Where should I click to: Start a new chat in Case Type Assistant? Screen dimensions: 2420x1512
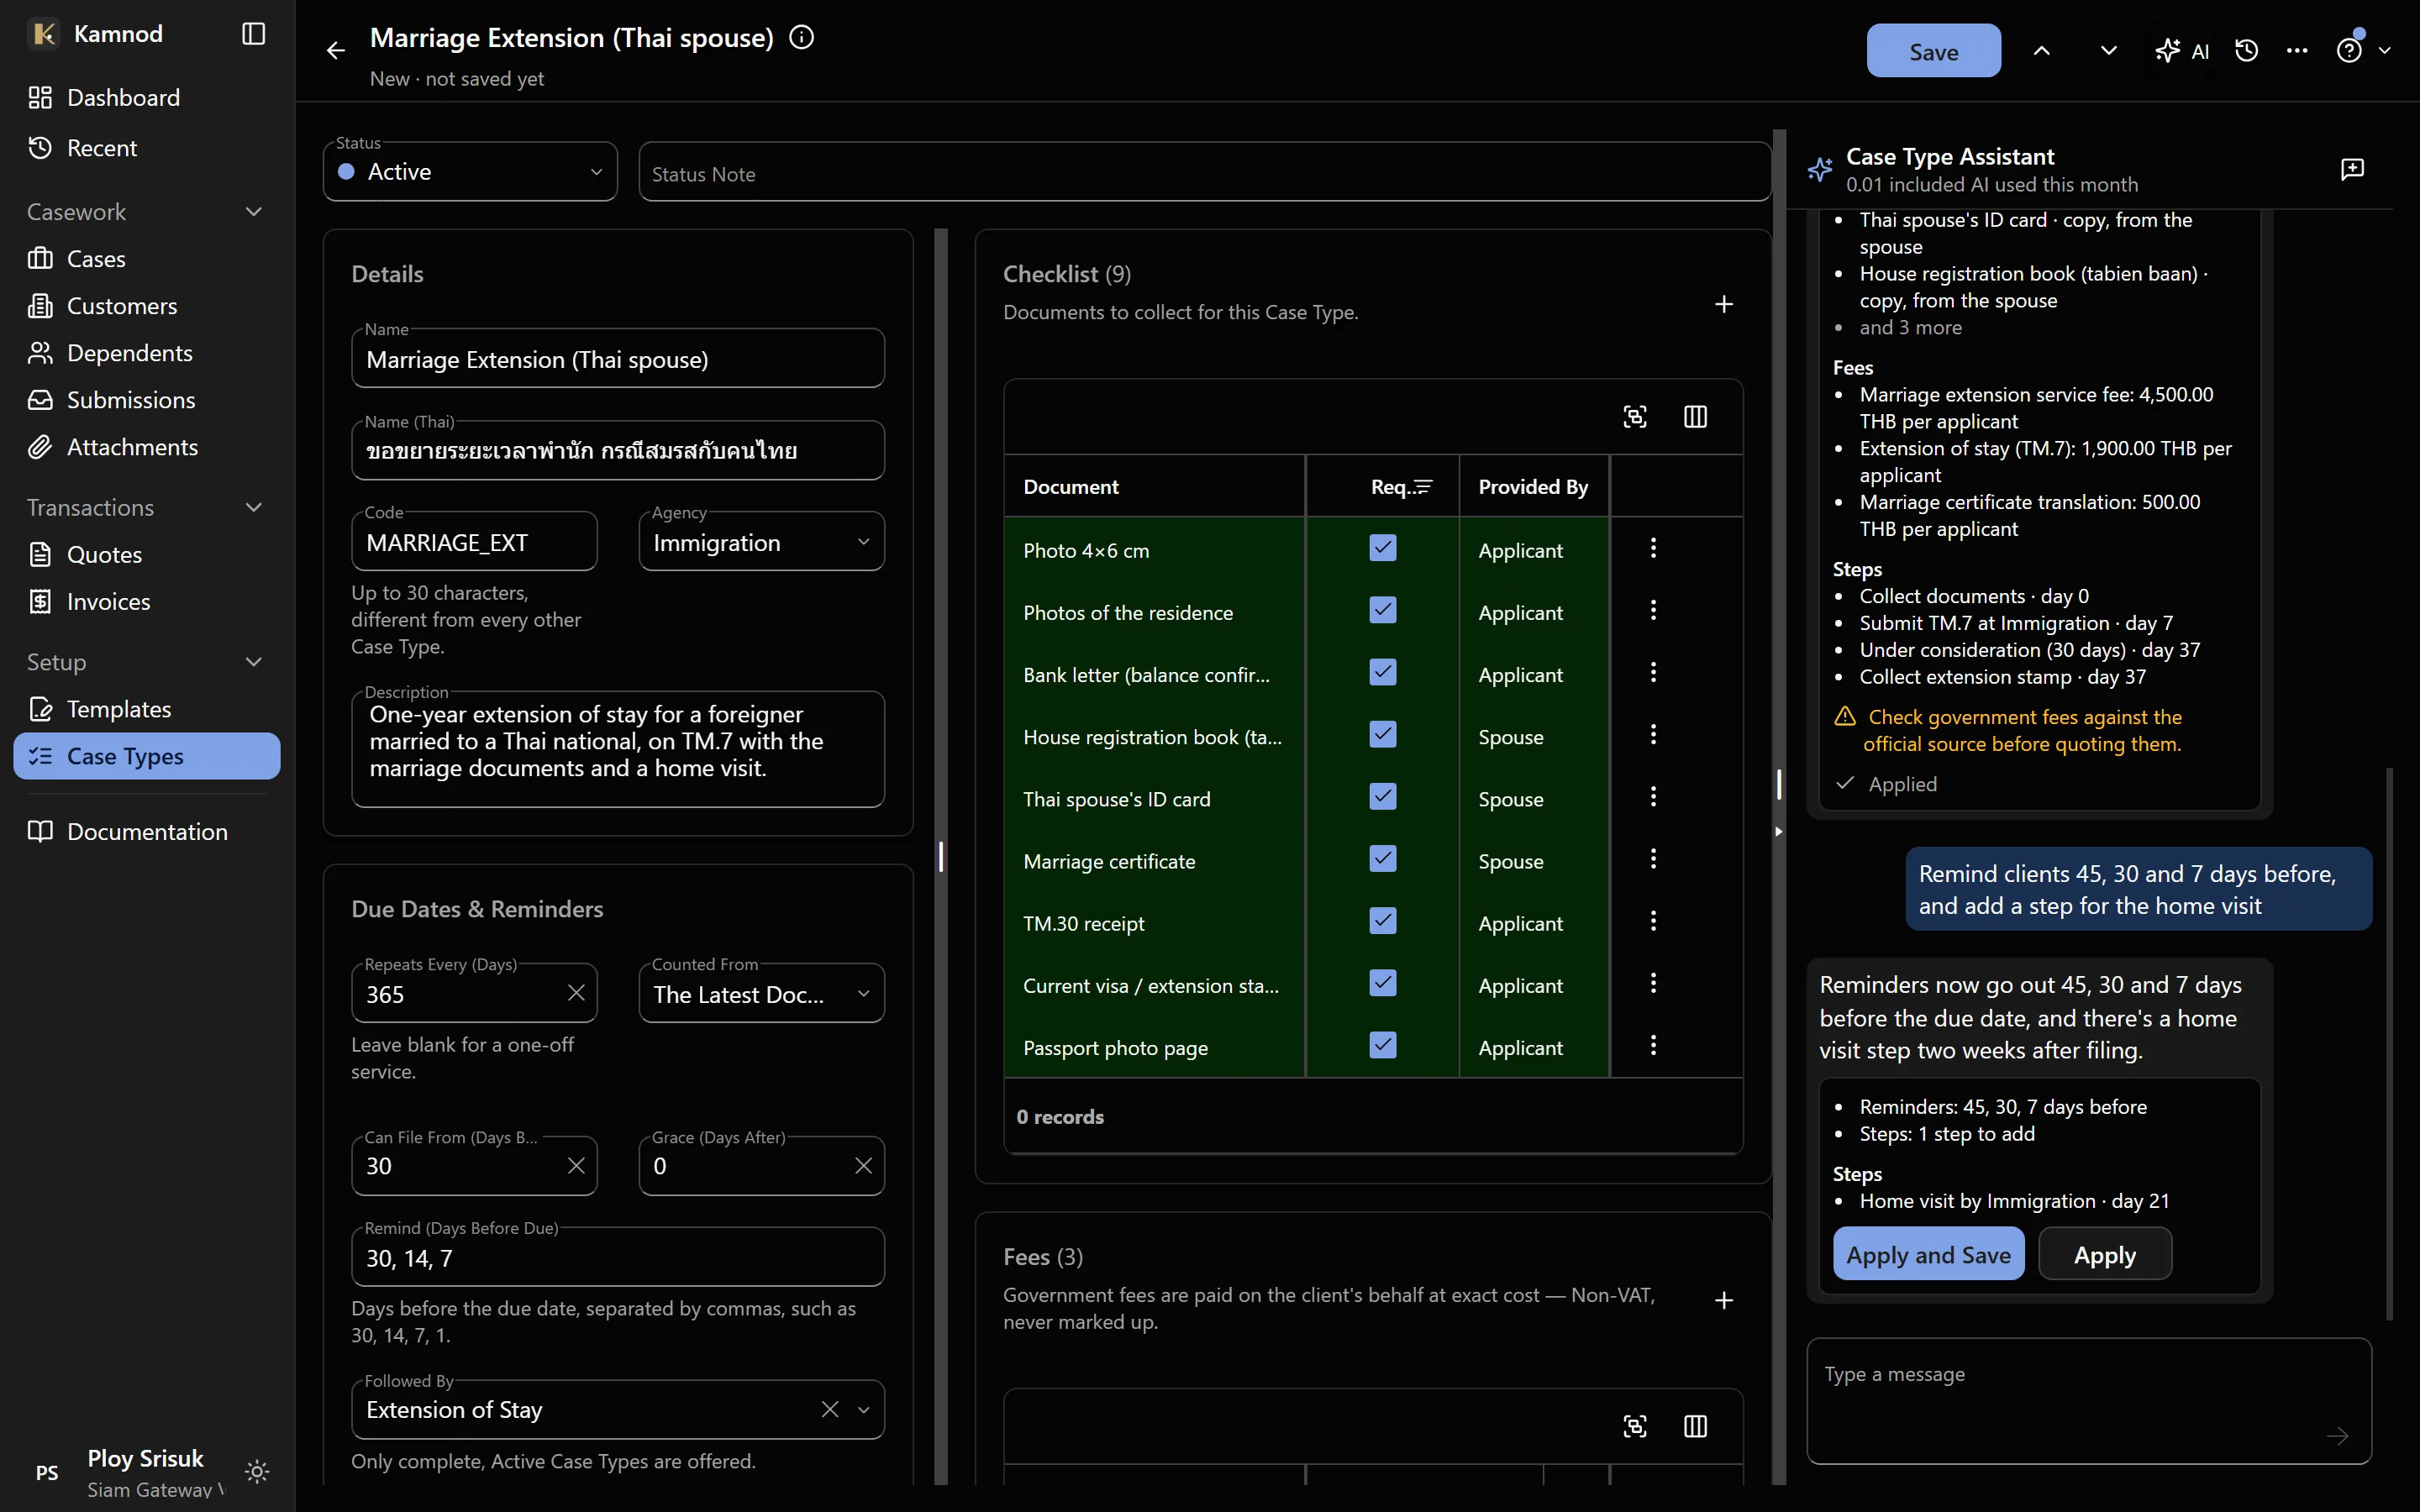(2352, 169)
